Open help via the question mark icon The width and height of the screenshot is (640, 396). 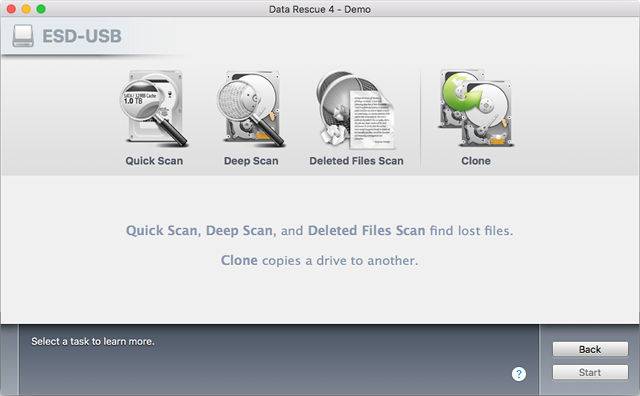[x=519, y=374]
